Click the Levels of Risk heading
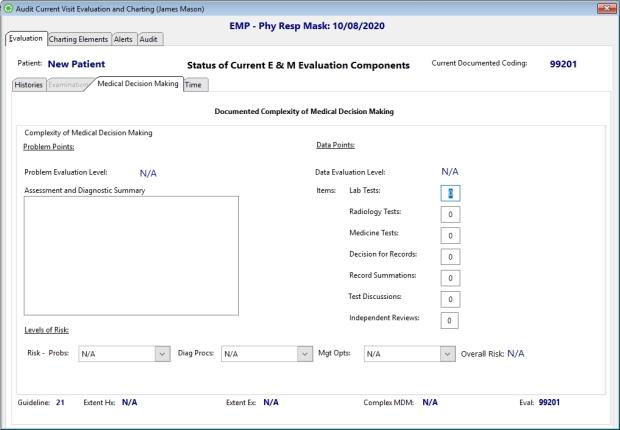 pos(47,330)
